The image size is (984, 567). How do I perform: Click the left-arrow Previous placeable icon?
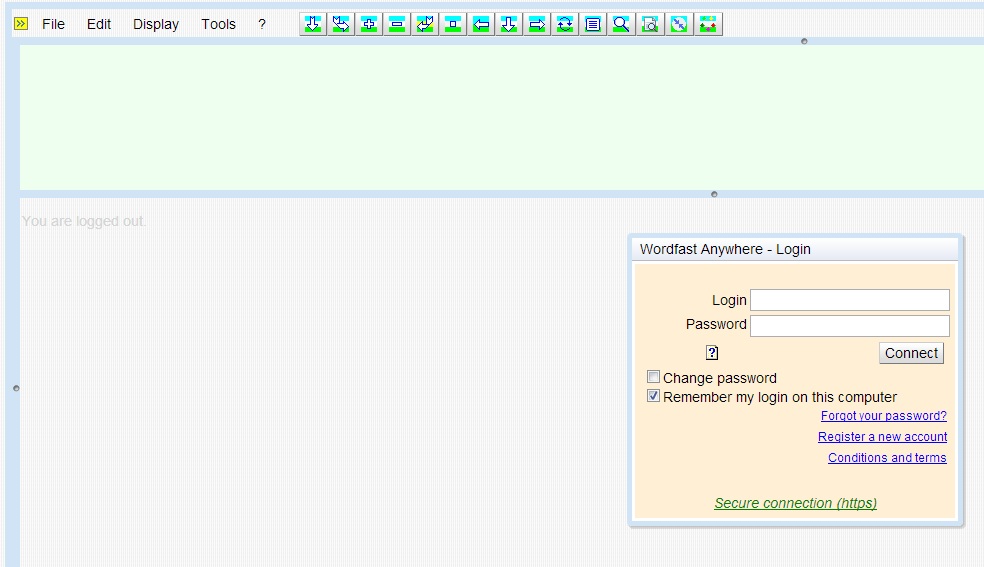coord(481,24)
